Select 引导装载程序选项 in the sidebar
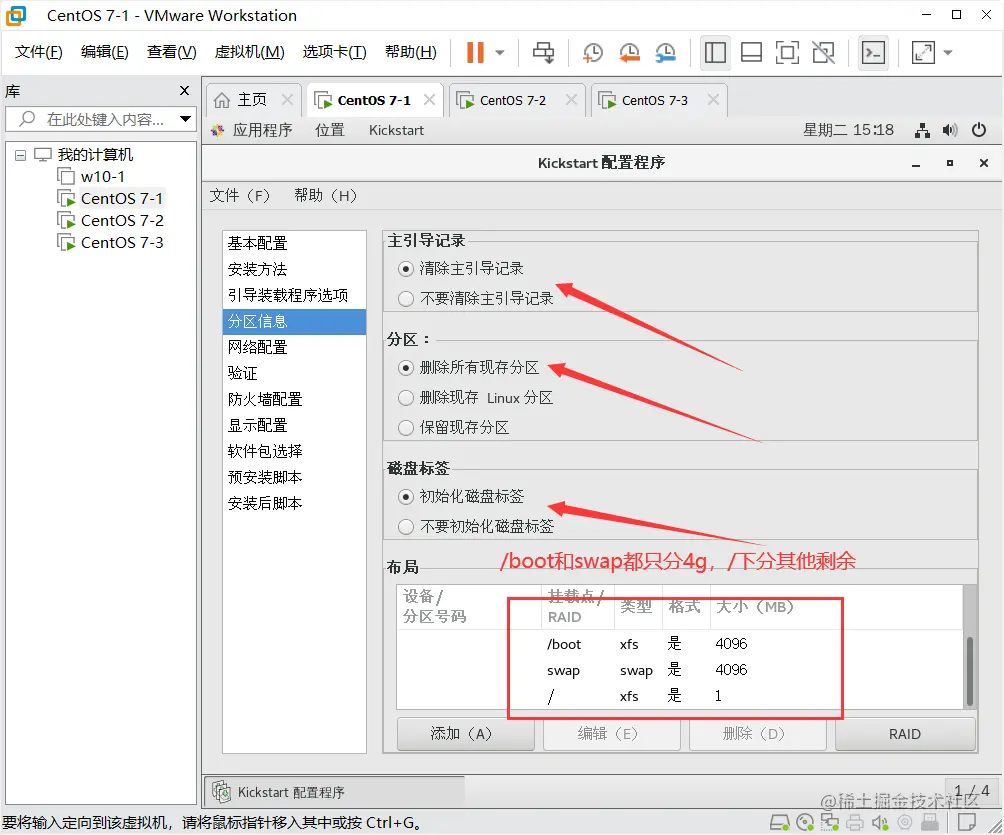 point(295,295)
